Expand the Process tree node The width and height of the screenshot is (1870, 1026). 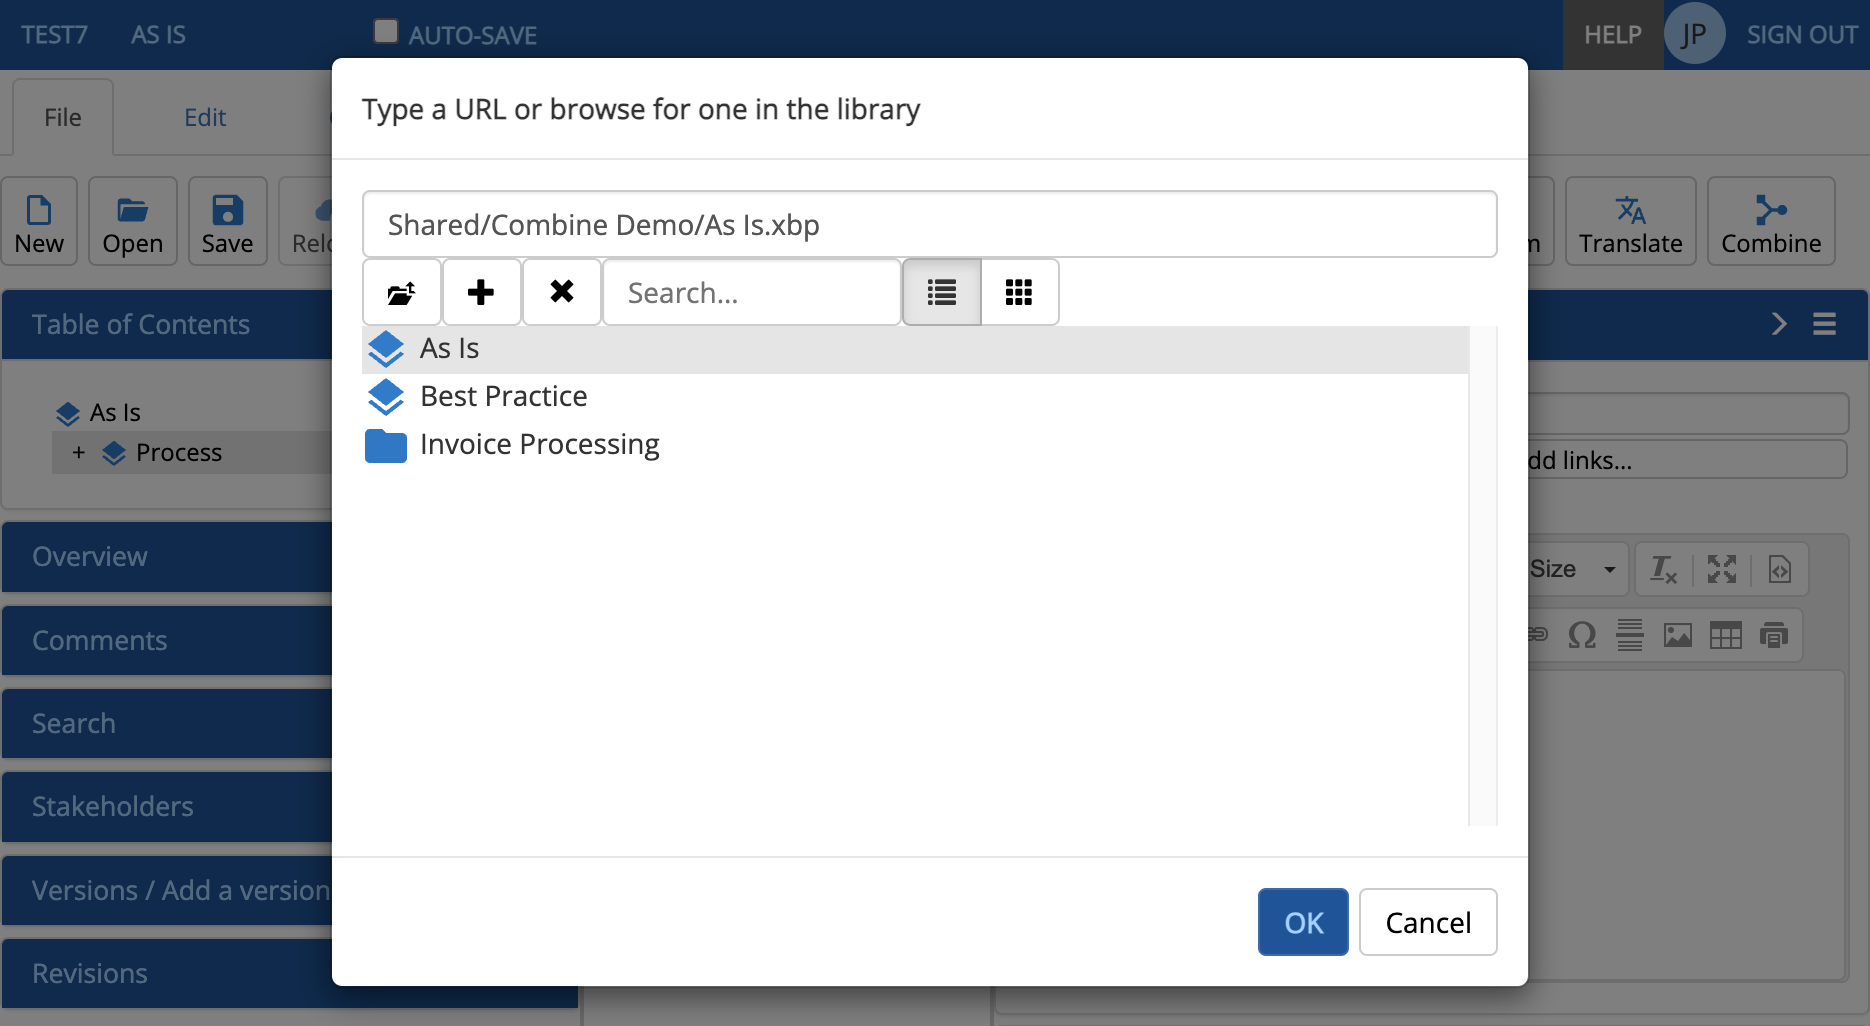79,453
